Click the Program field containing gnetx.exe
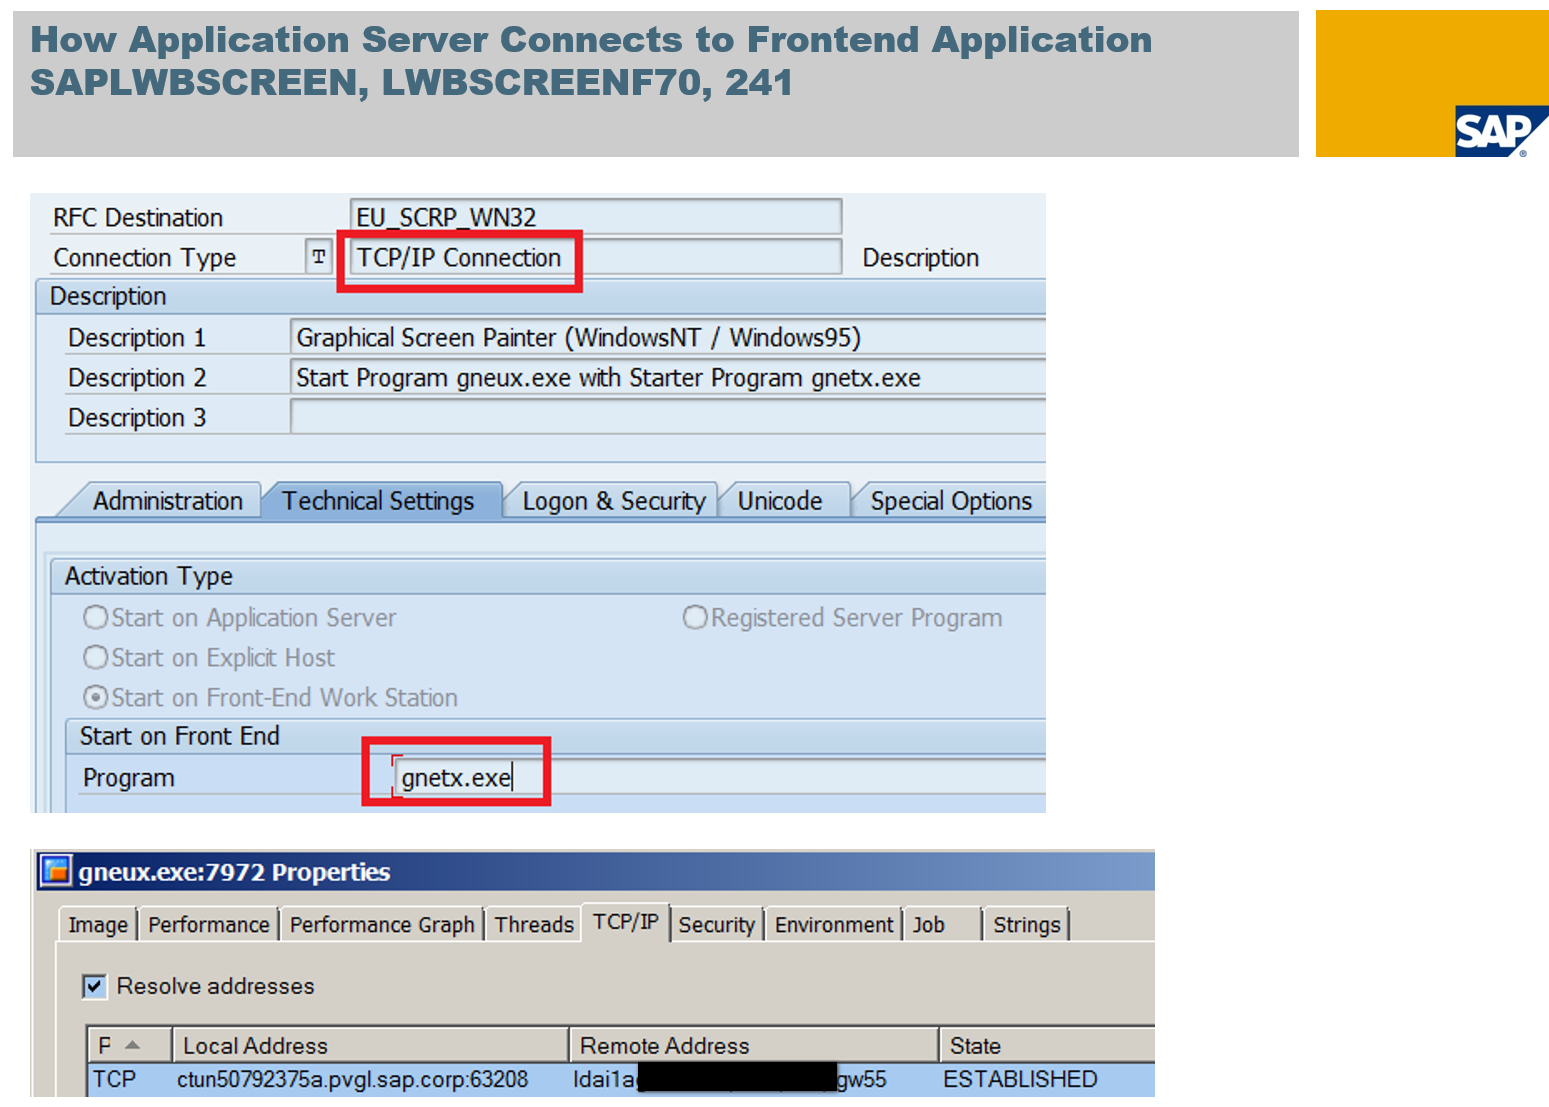The height and width of the screenshot is (1107, 1549). coord(455,777)
